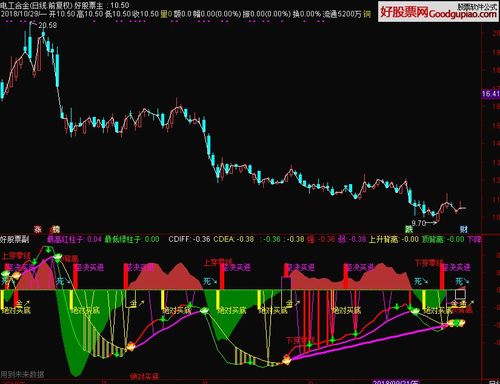This screenshot has width=500, height=384.
Task: Click the 16.41 price tag on the axis
Action: click(490, 94)
